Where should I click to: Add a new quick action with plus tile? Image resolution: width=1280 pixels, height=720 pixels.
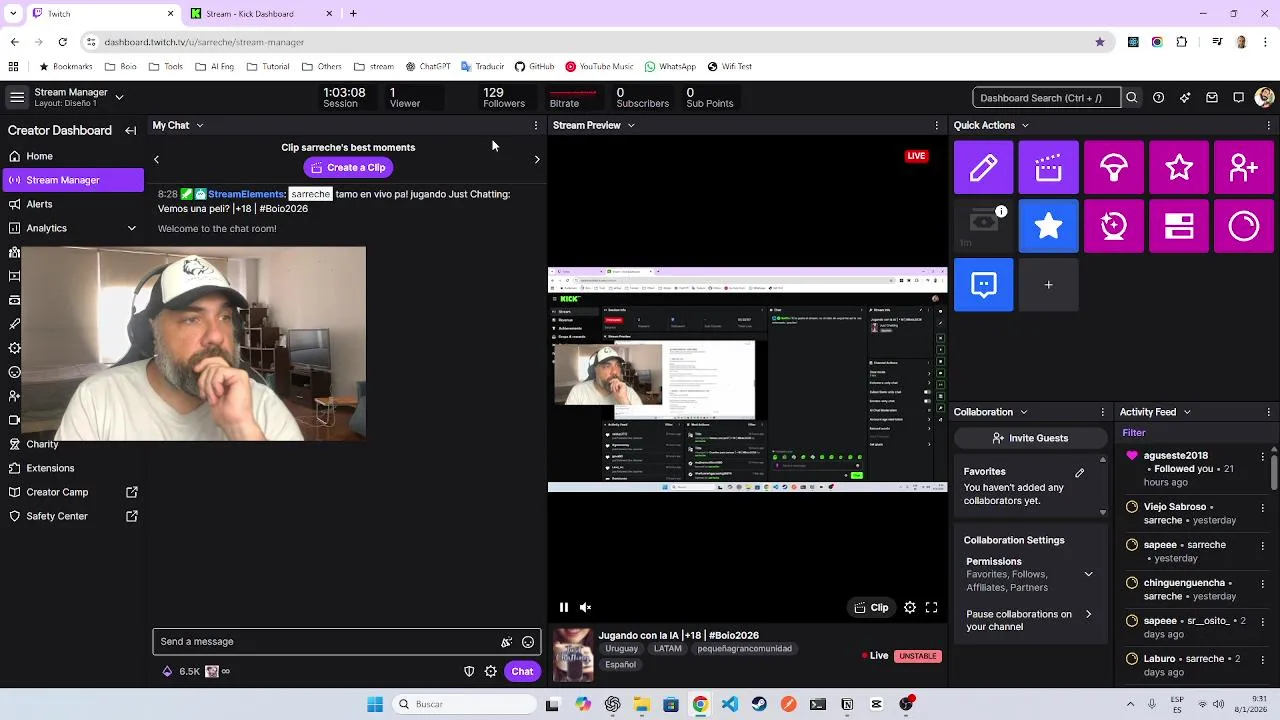point(1048,285)
